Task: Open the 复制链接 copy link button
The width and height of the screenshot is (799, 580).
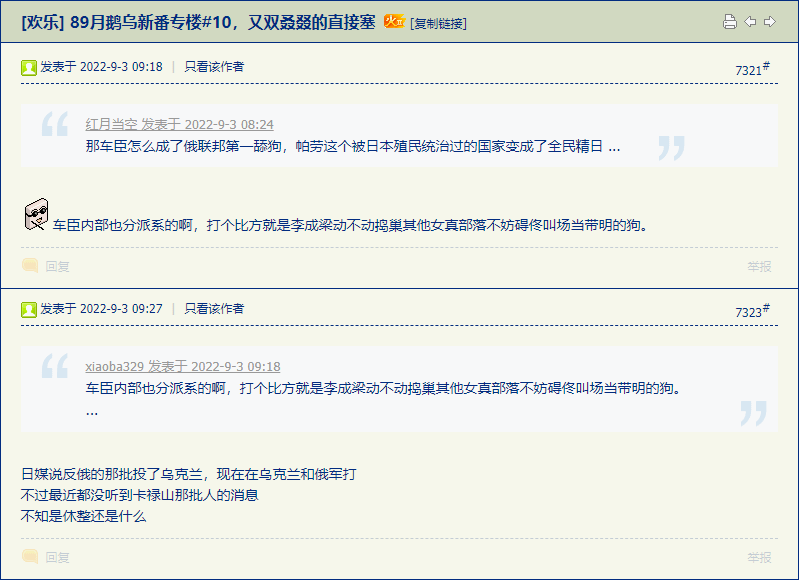Action: [x=438, y=23]
